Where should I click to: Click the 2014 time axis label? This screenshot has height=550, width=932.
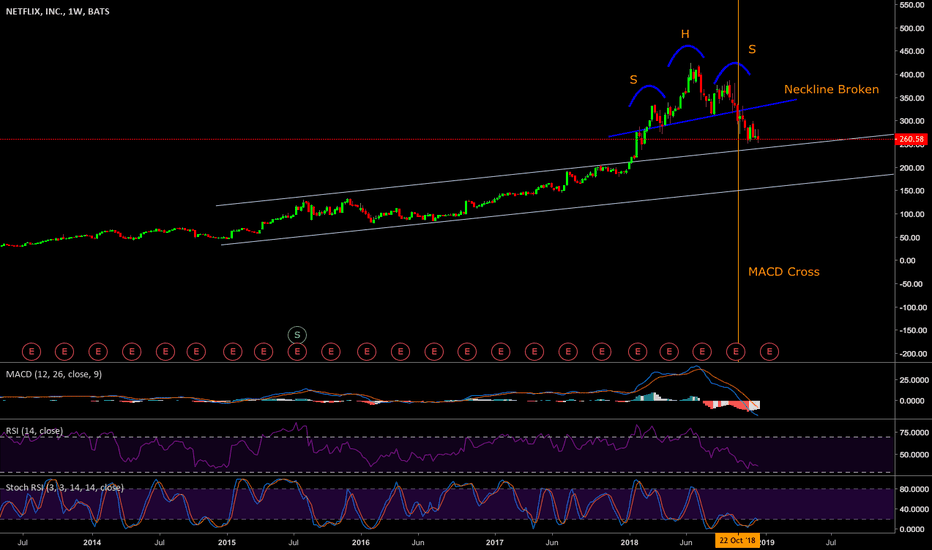[x=92, y=542]
